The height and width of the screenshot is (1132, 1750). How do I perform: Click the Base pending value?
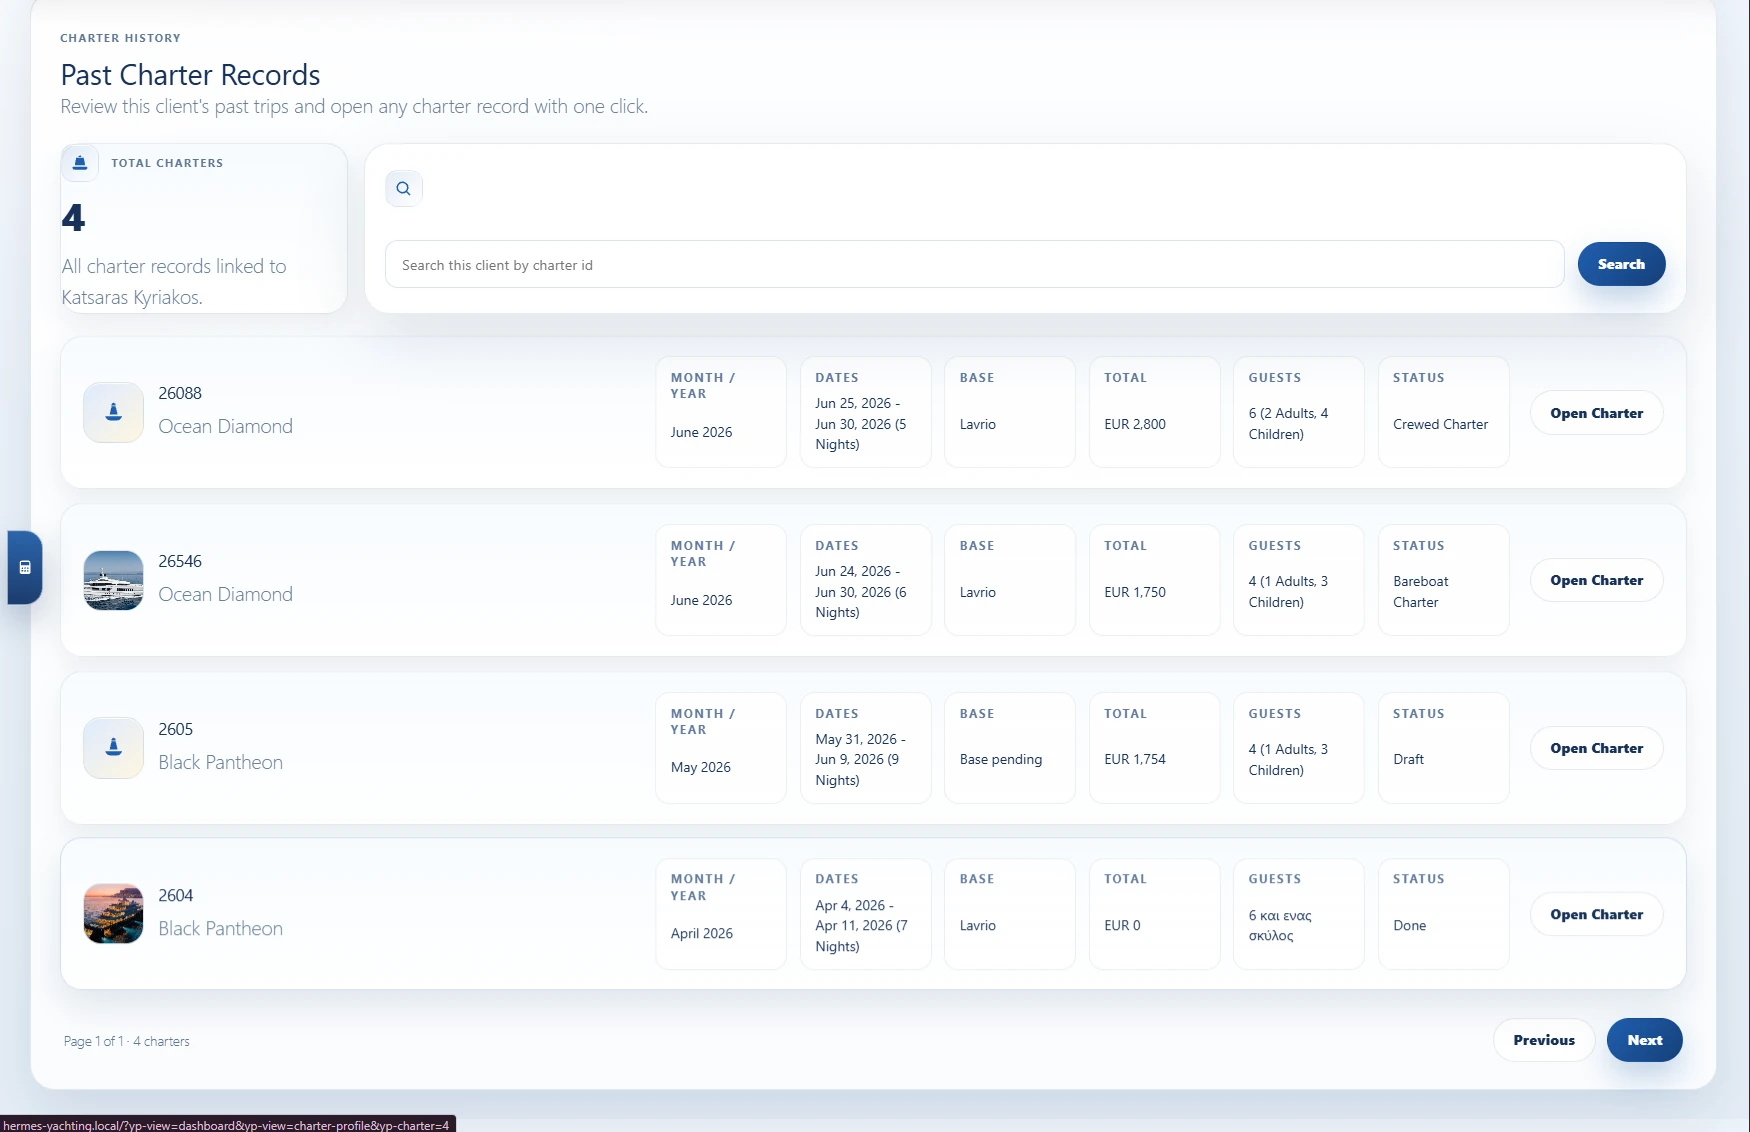pyautogui.click(x=1001, y=759)
